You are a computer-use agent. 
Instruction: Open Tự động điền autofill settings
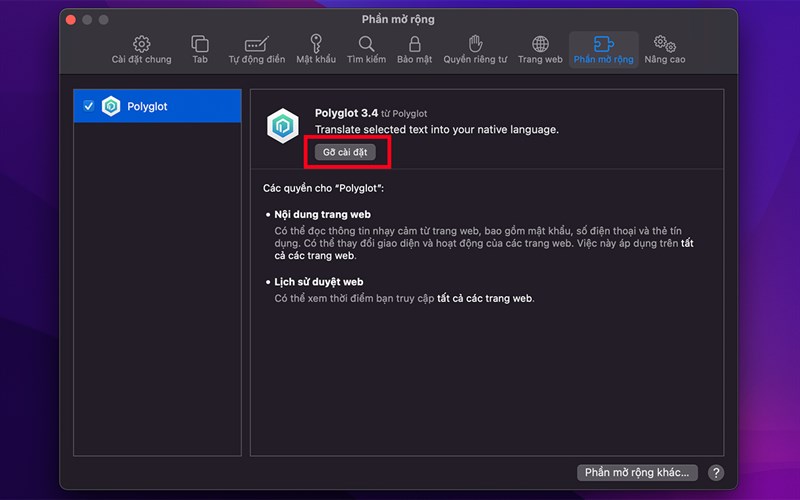[257, 44]
